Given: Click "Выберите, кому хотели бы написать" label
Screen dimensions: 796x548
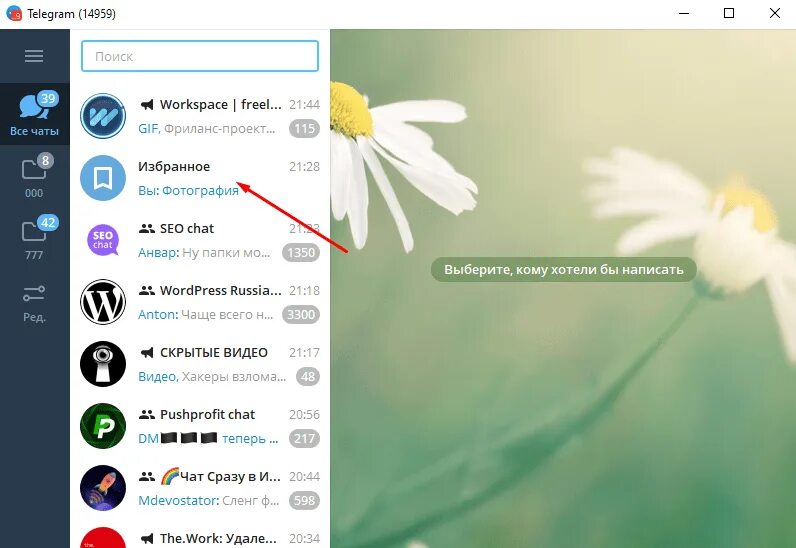Looking at the screenshot, I should click(563, 269).
